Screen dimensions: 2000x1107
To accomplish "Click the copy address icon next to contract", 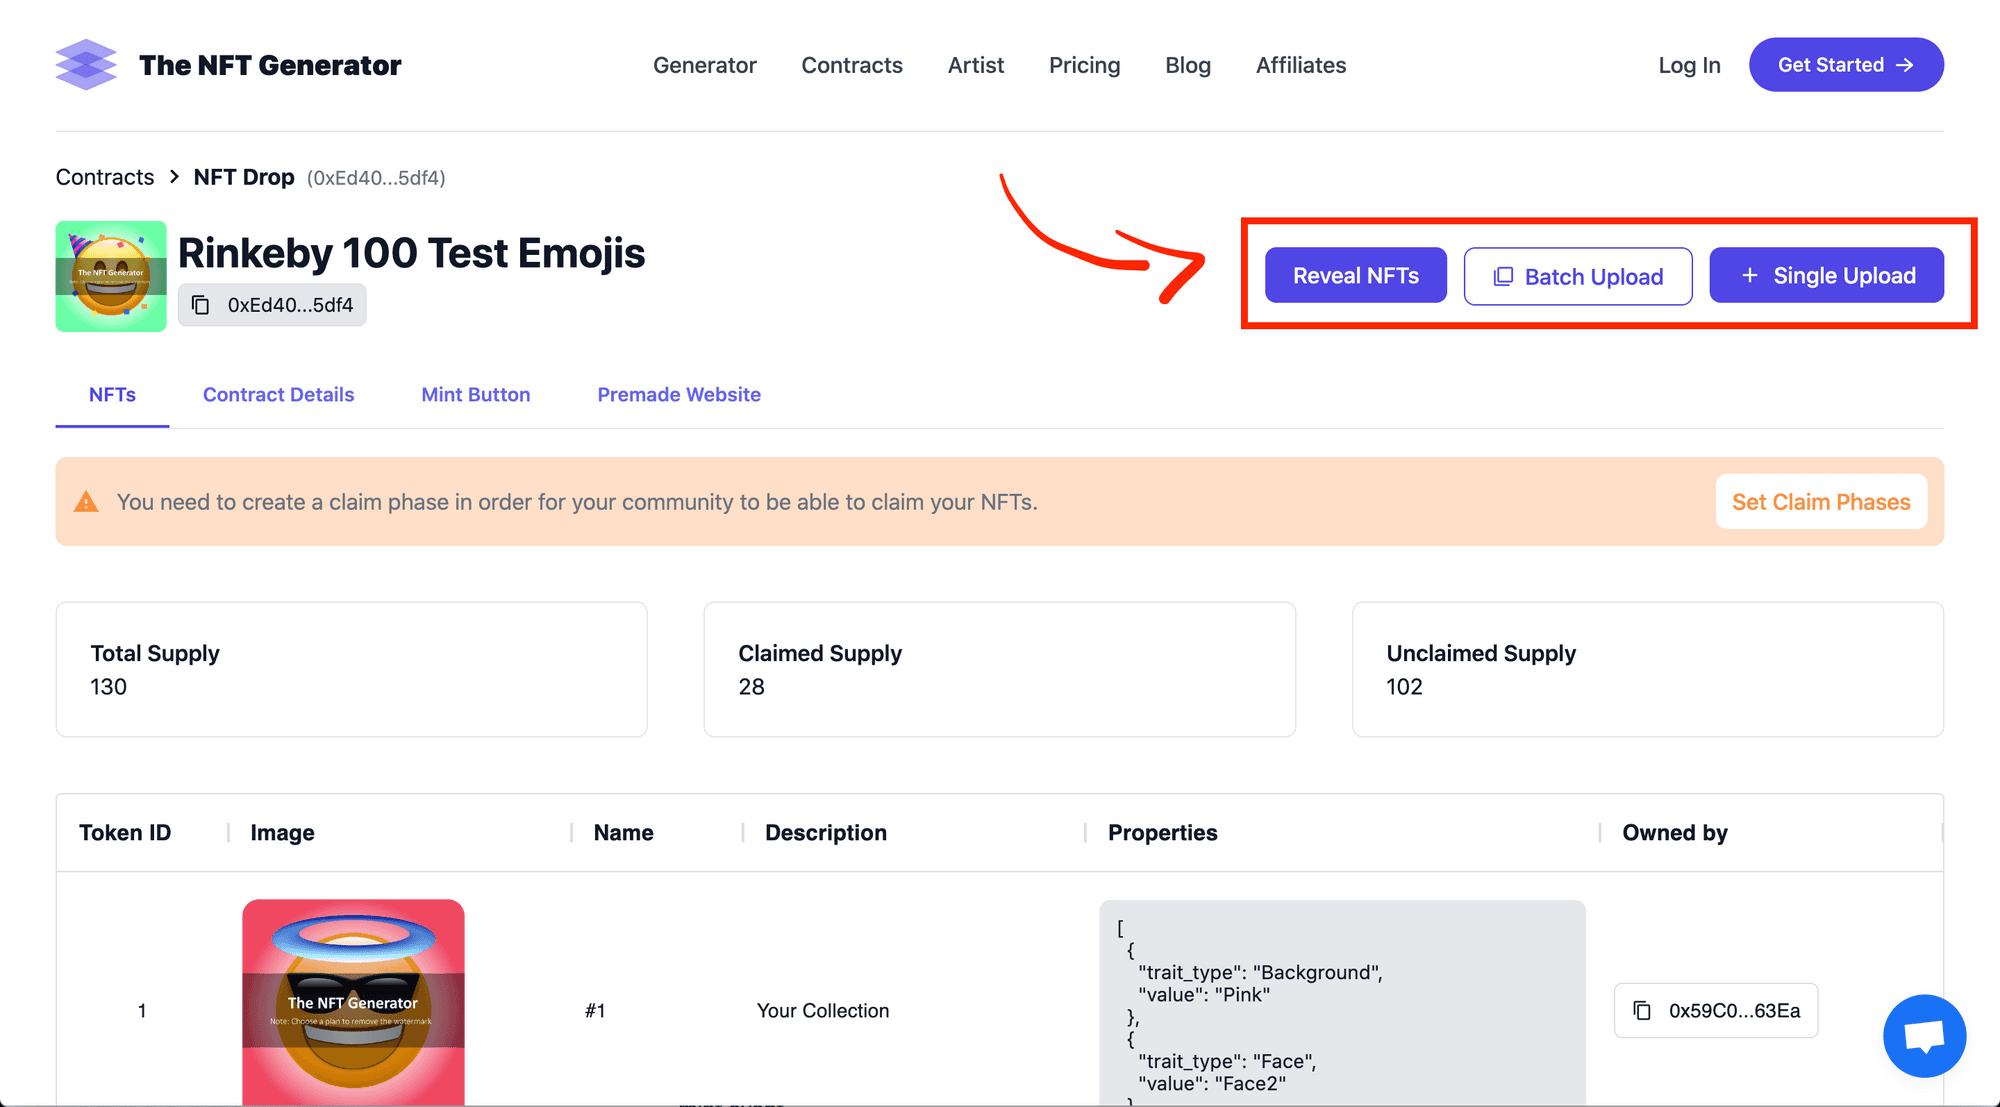I will [202, 304].
